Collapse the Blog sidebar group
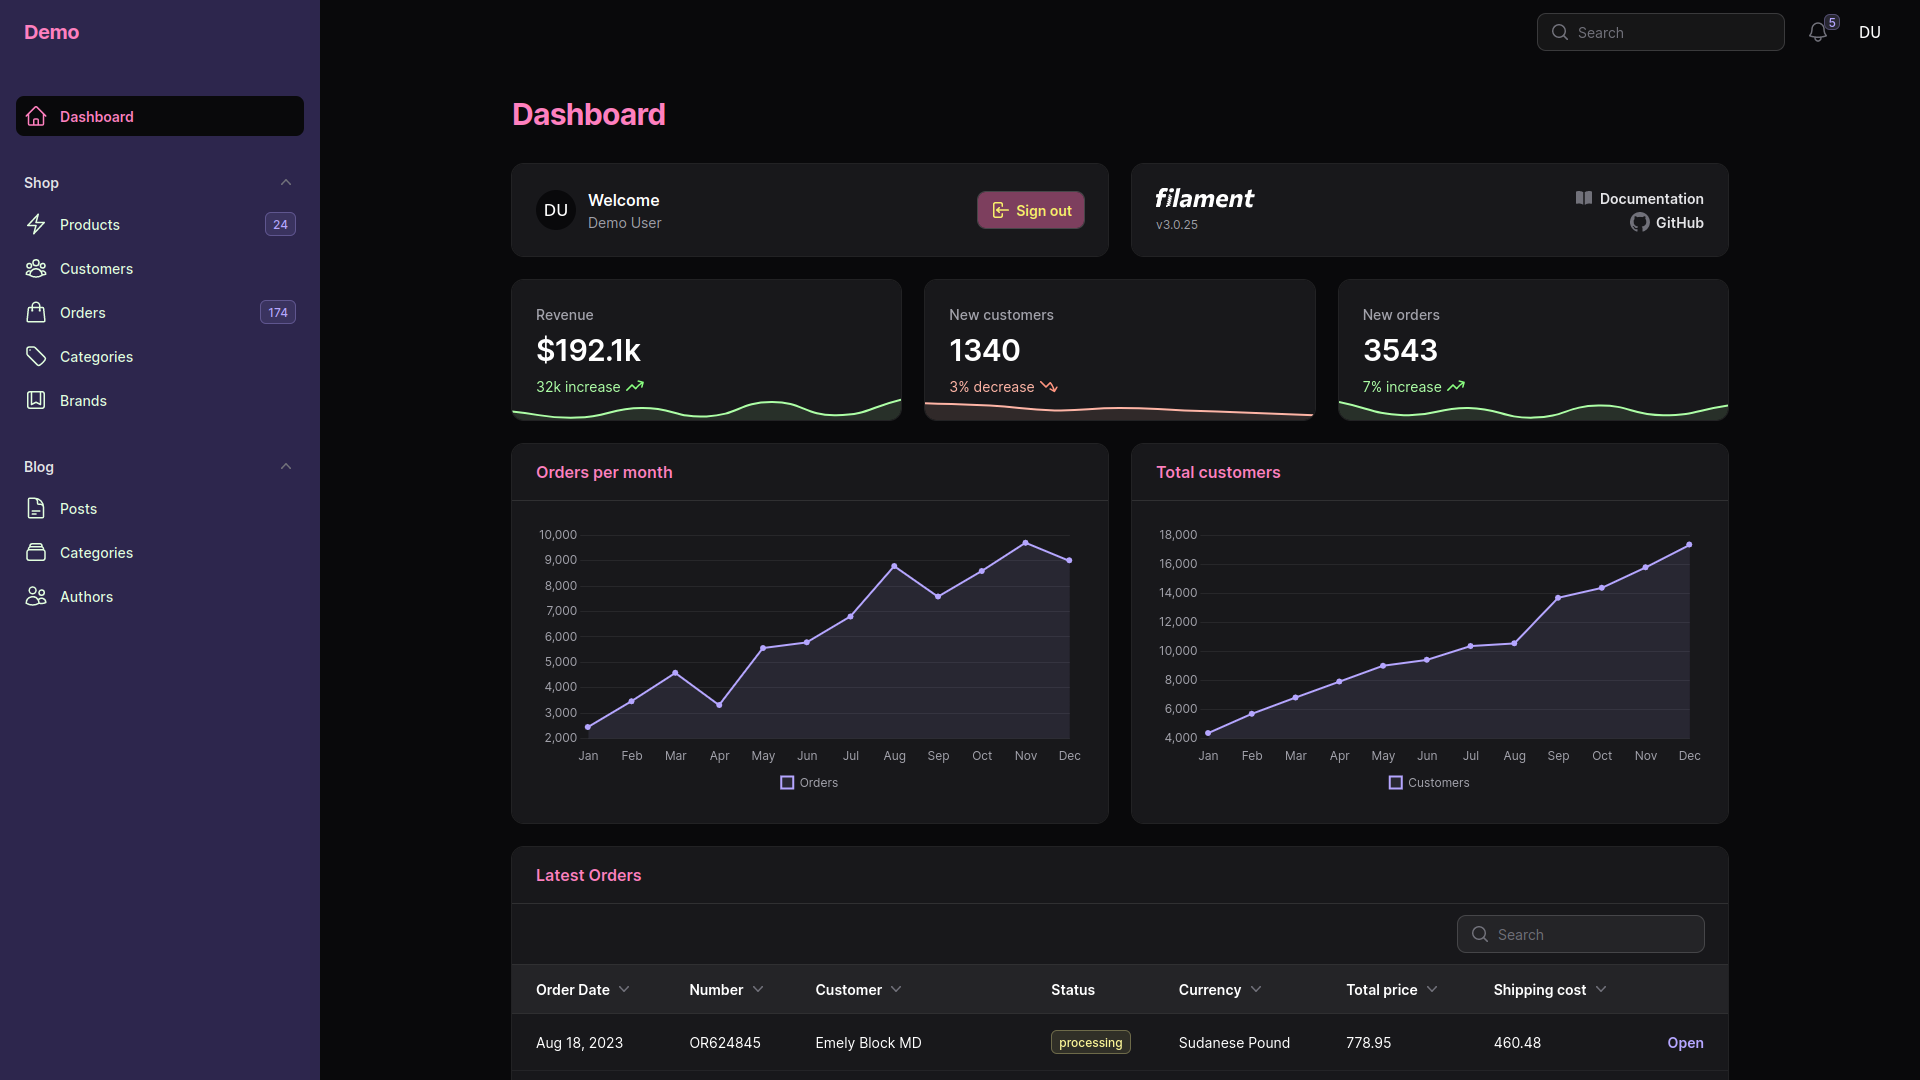This screenshot has width=1920, height=1080. [x=286, y=466]
